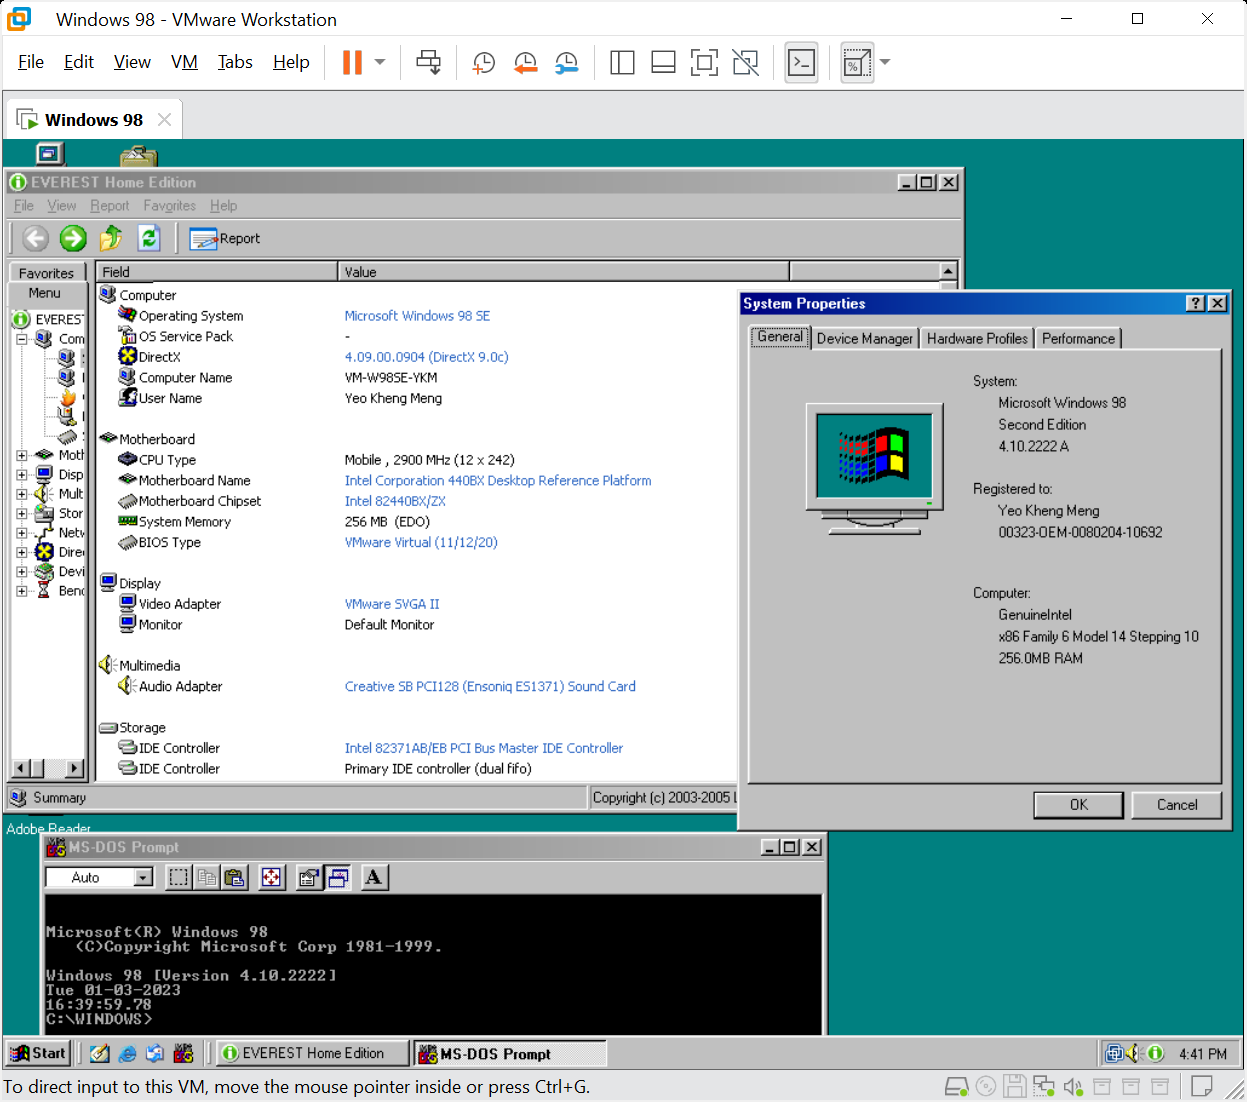Click the Outlook Express quick launch icon

(154, 1053)
